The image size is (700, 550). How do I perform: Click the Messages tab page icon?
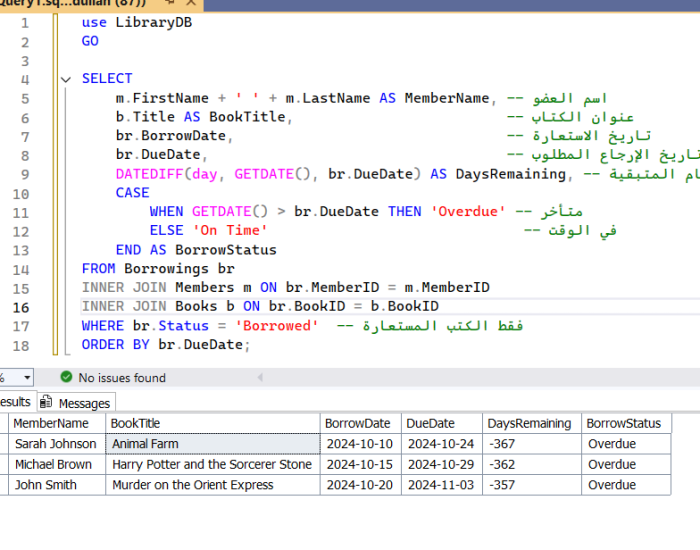(47, 403)
